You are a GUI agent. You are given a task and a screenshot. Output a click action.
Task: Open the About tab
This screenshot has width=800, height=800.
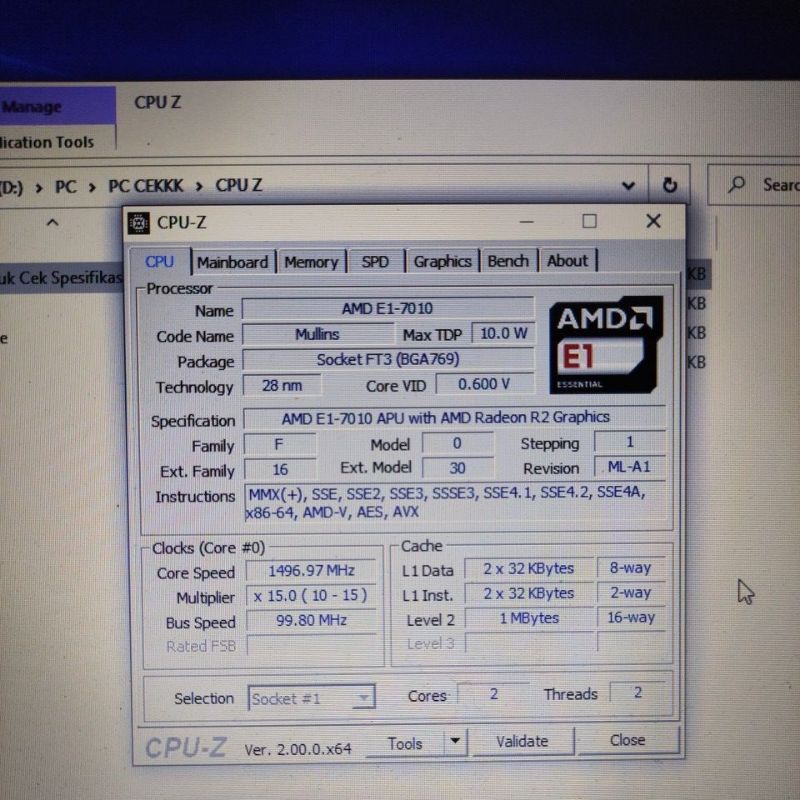click(567, 261)
